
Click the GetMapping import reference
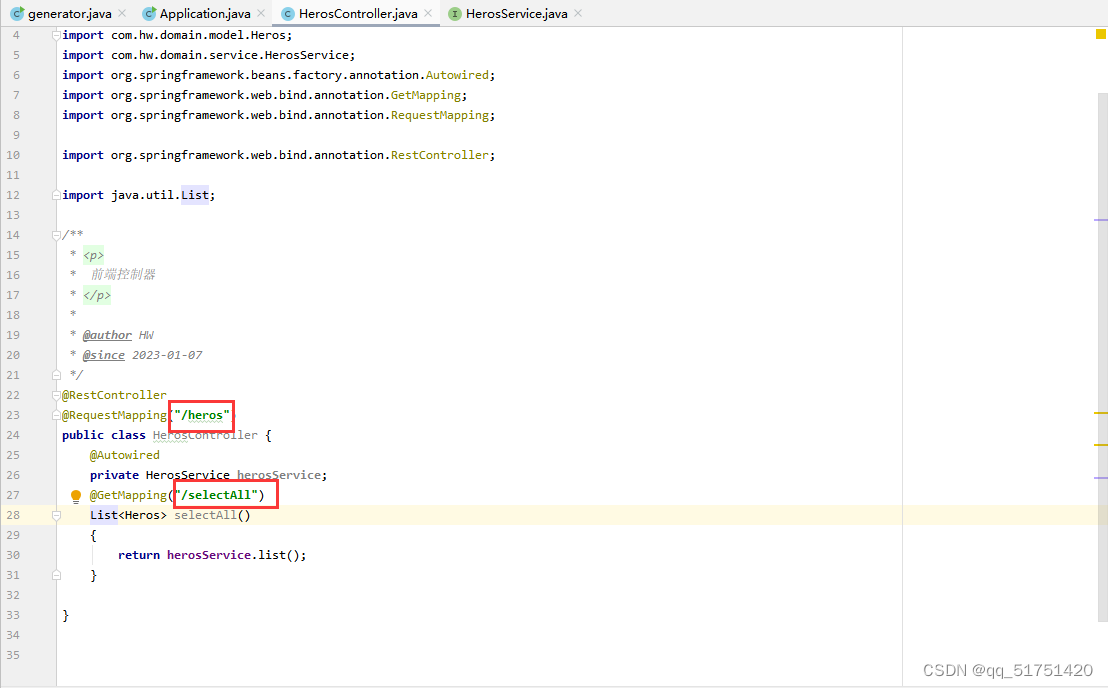pos(425,95)
